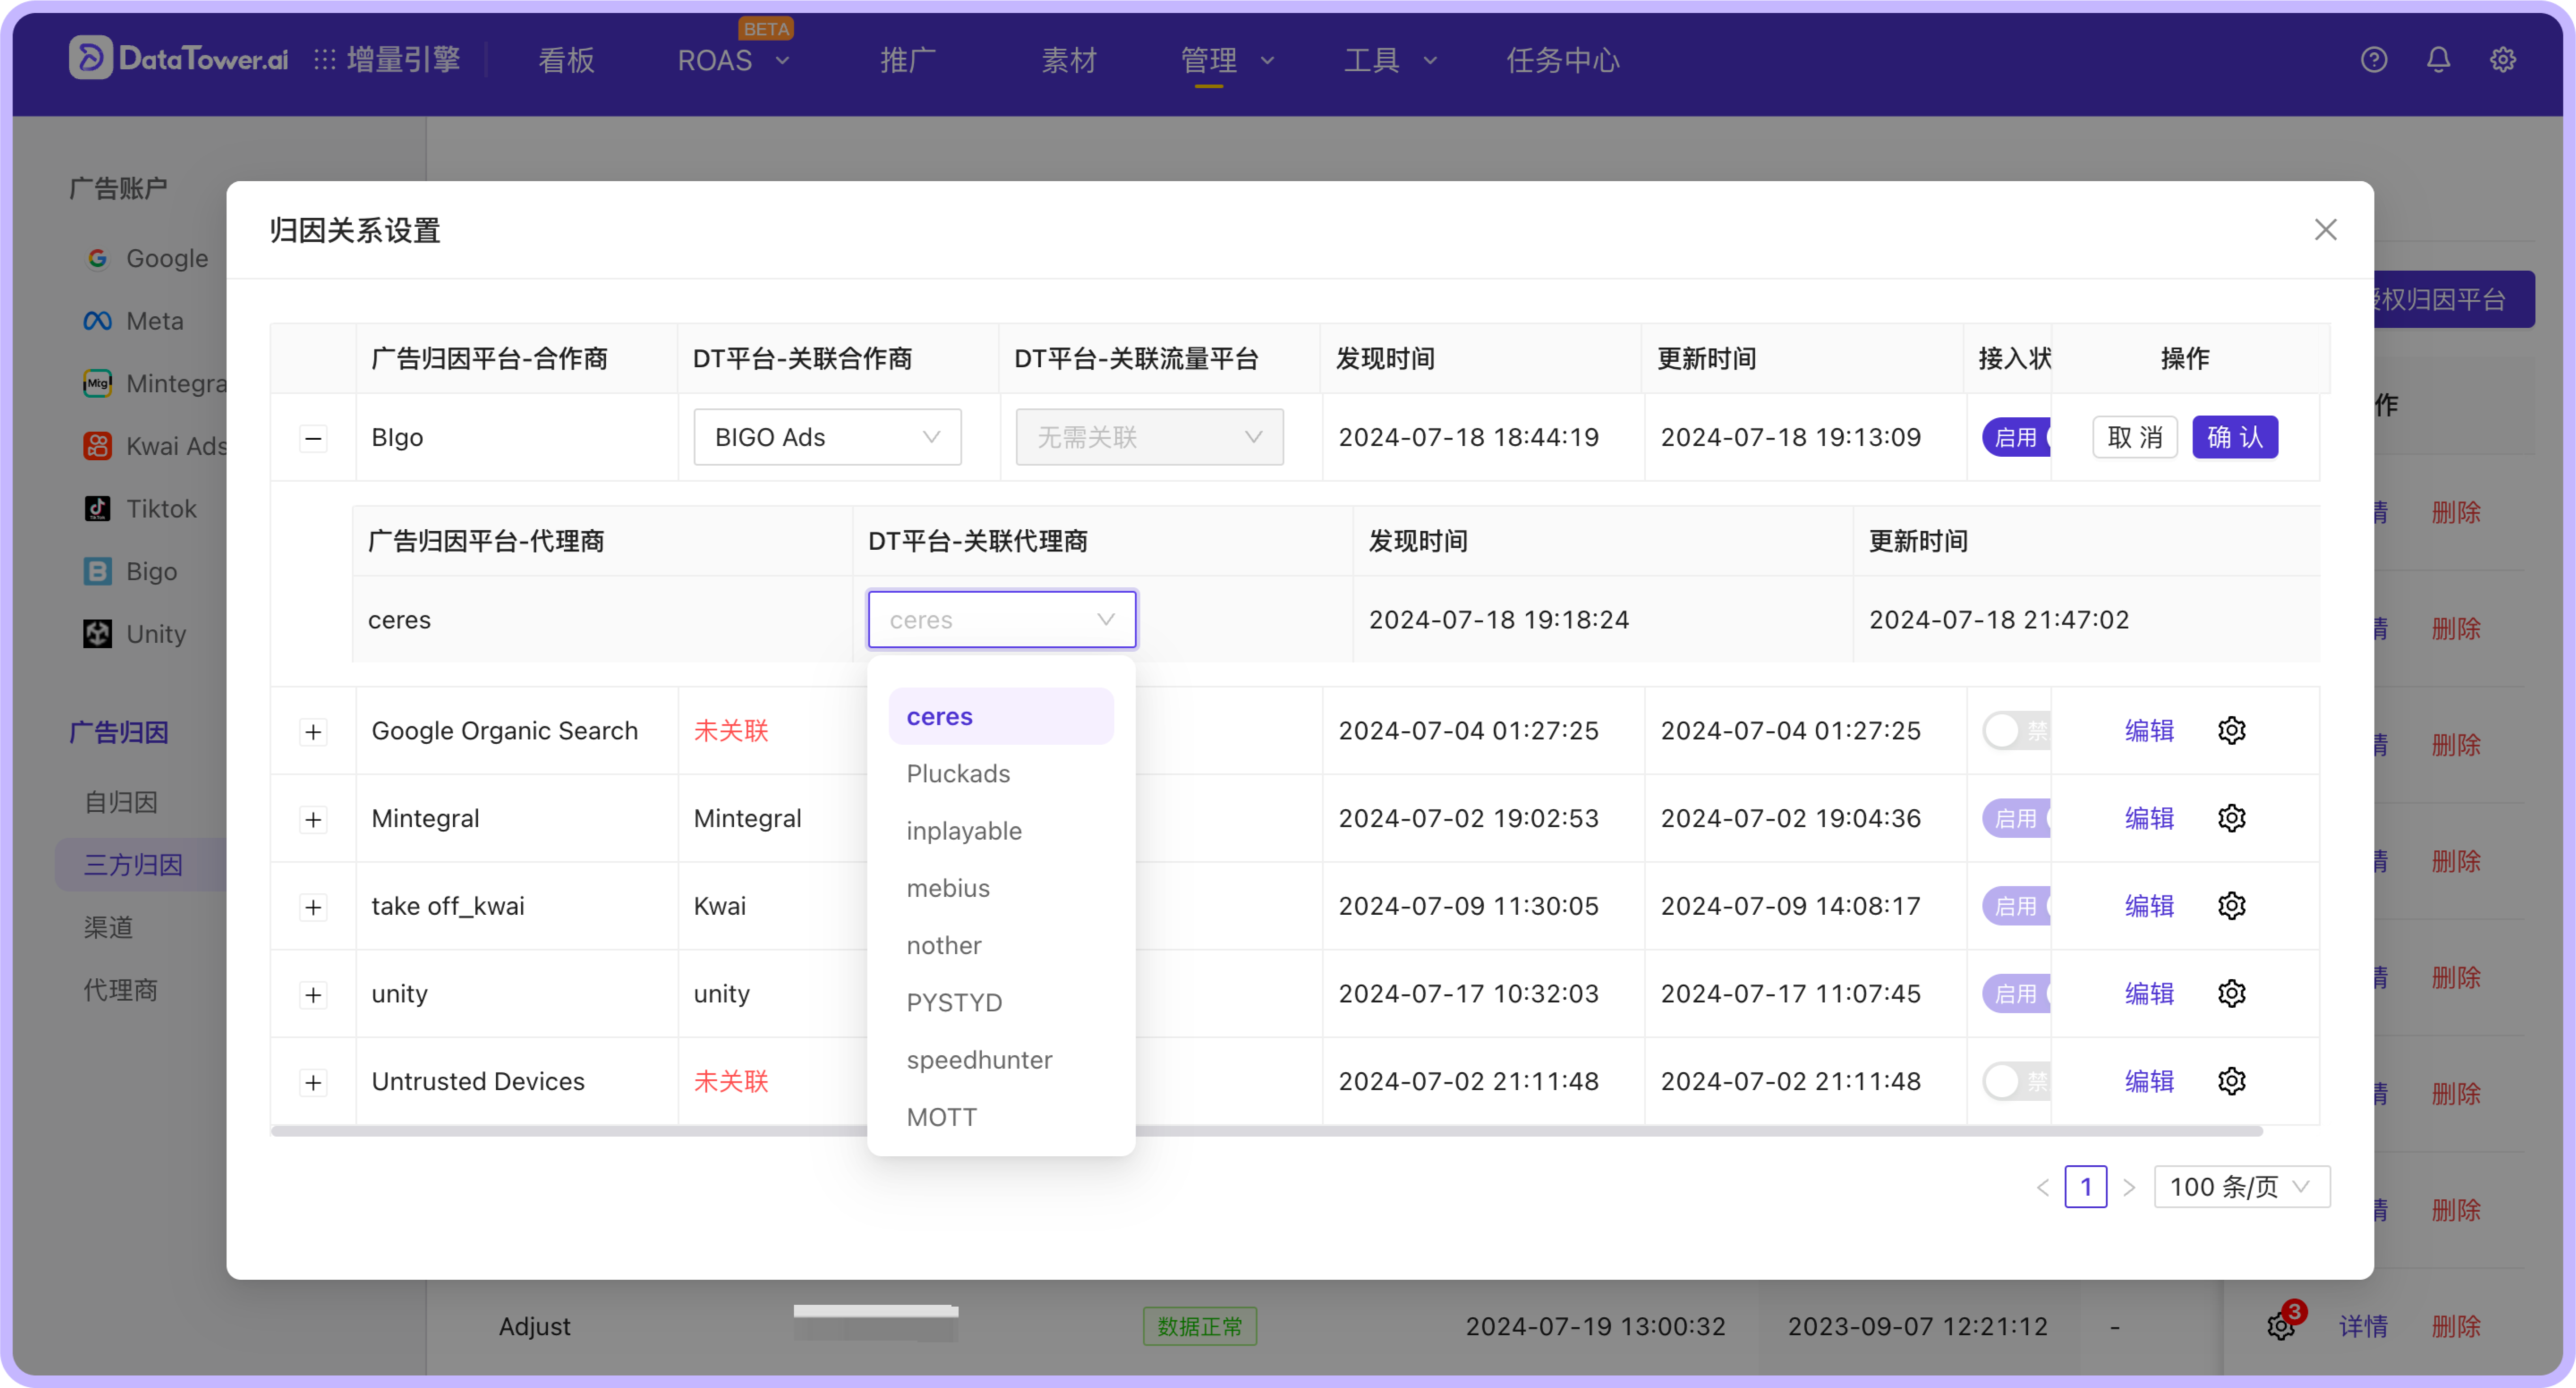Screen dimensions: 2576x1388
Task: Expand the Google Organic Search row
Action: [x=313, y=732]
